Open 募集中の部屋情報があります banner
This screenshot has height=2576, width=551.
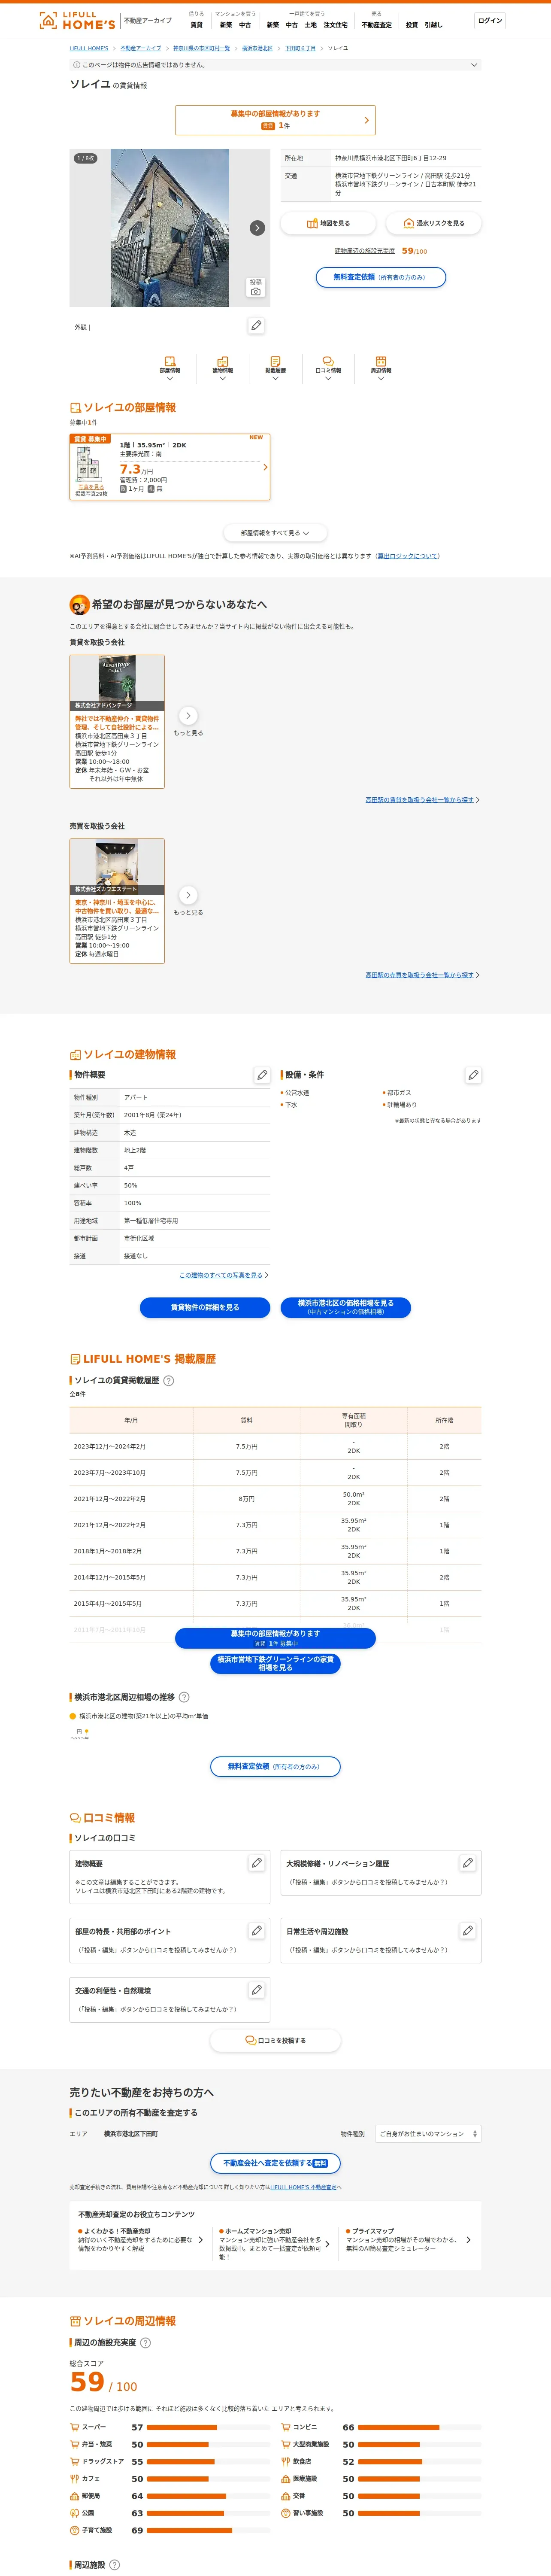coord(275,120)
